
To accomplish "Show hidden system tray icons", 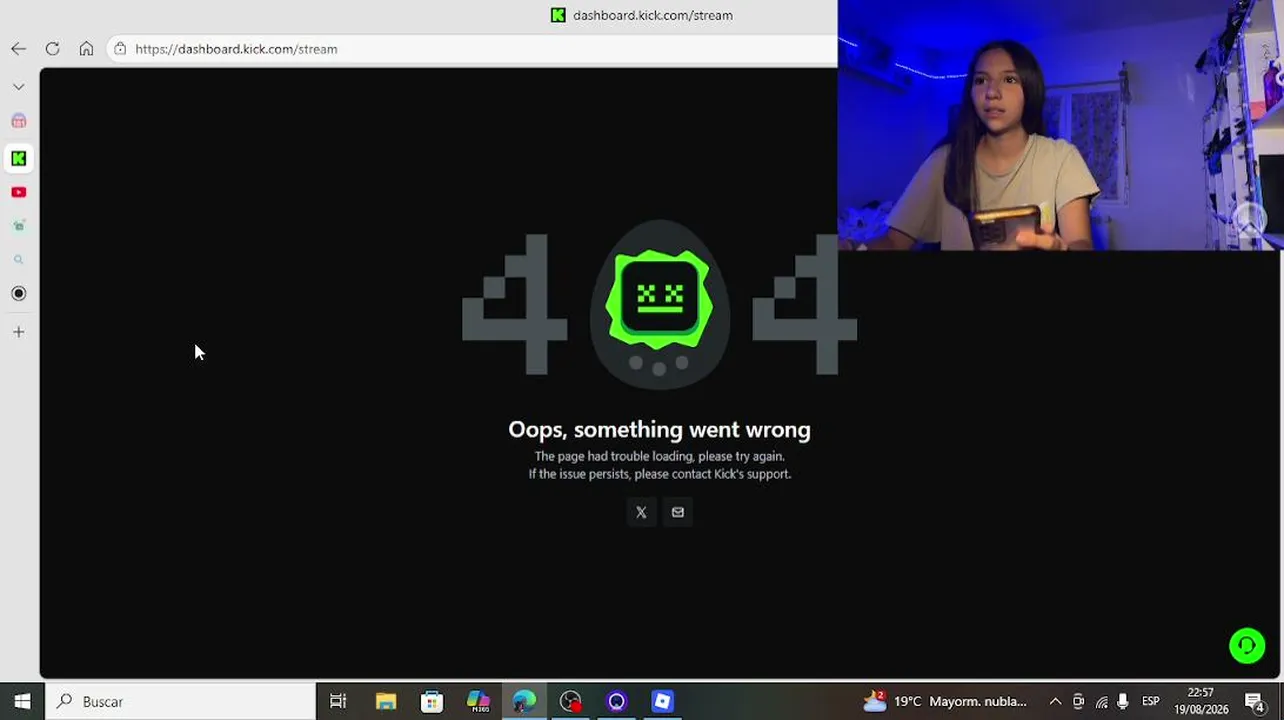I will 1055,701.
